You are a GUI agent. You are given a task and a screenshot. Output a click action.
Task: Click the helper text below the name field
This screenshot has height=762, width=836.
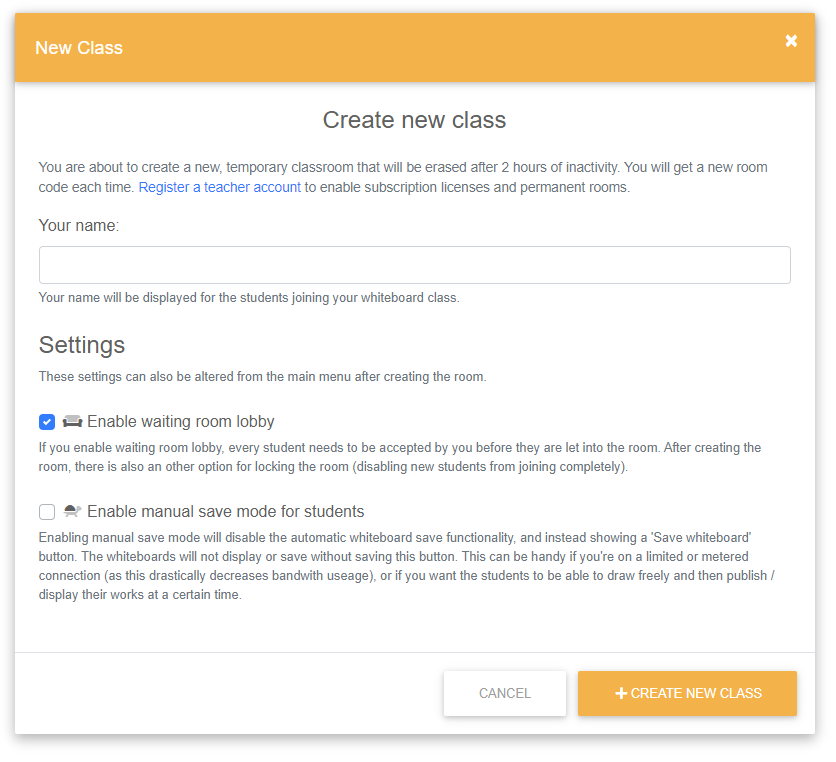[x=249, y=298]
